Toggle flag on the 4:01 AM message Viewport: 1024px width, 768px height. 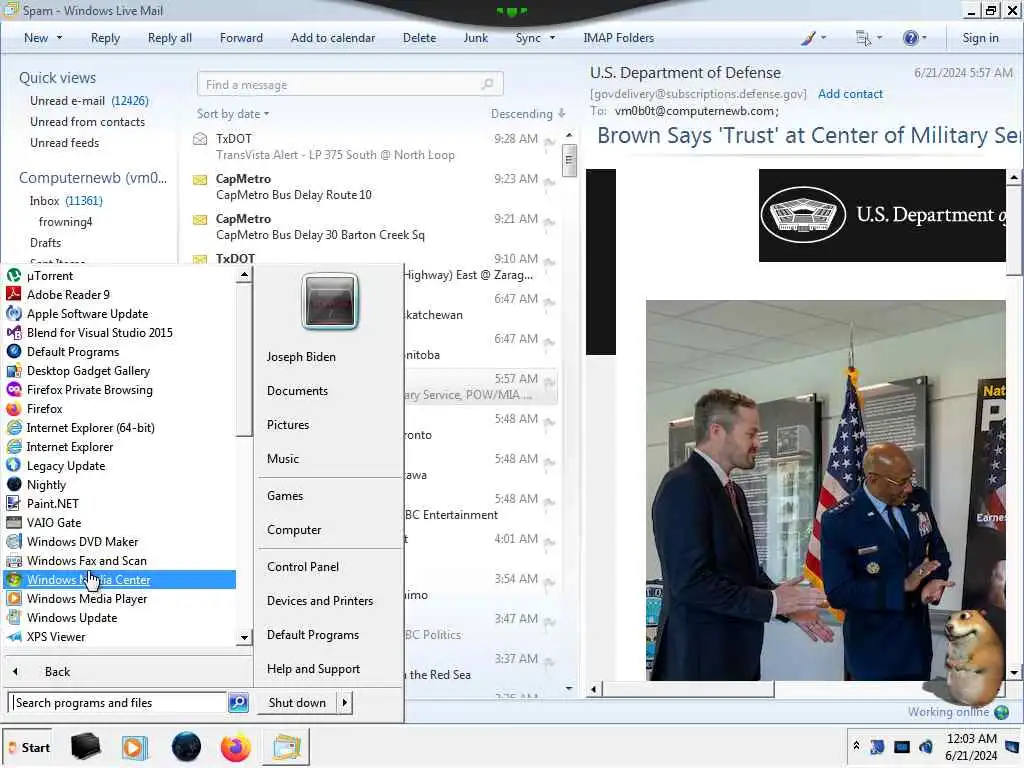(549, 542)
